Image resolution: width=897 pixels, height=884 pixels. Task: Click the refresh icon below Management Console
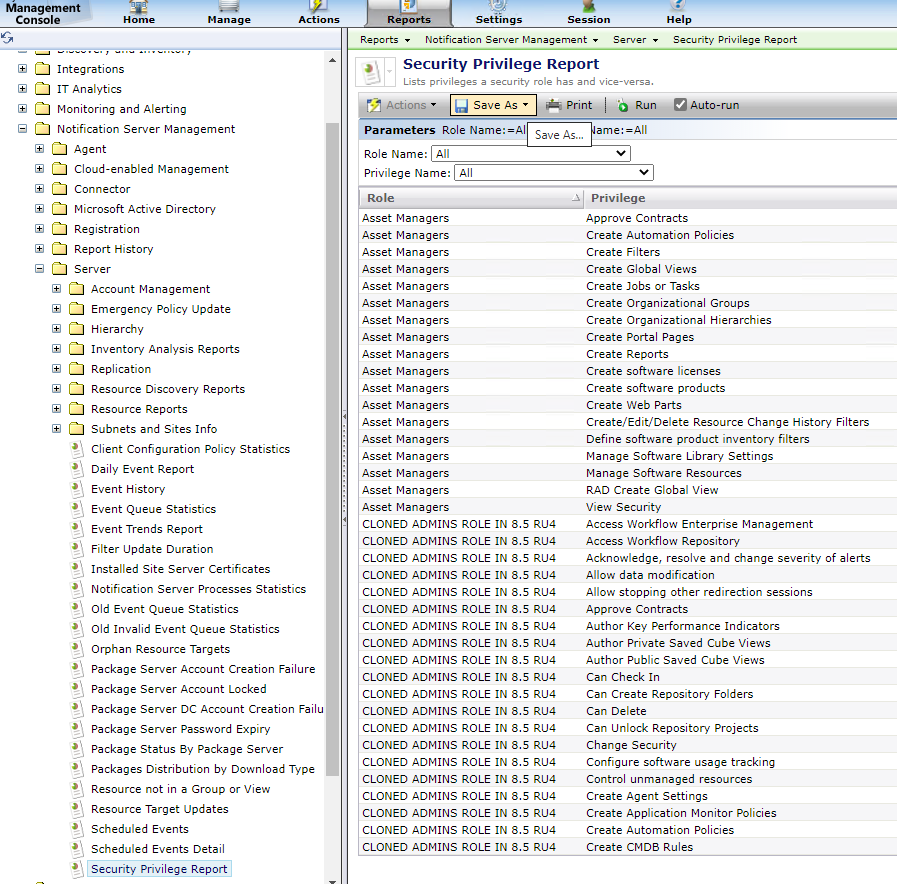point(8,36)
